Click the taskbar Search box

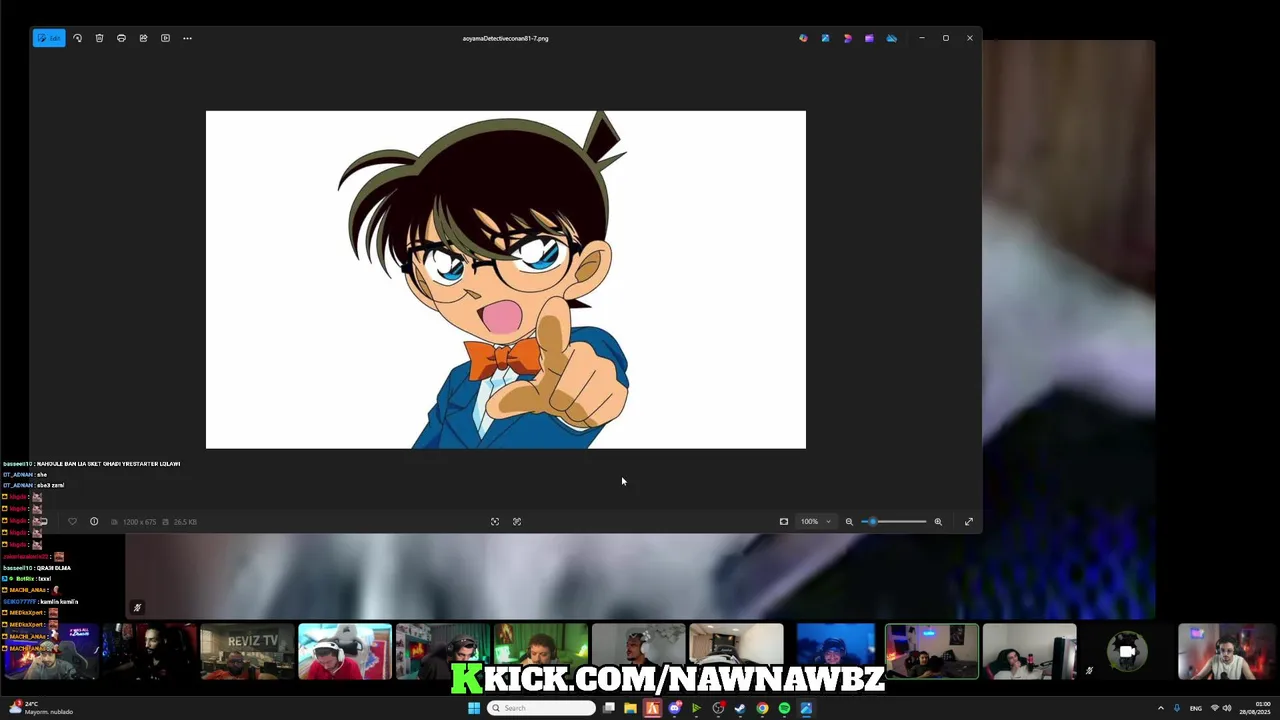[541, 708]
